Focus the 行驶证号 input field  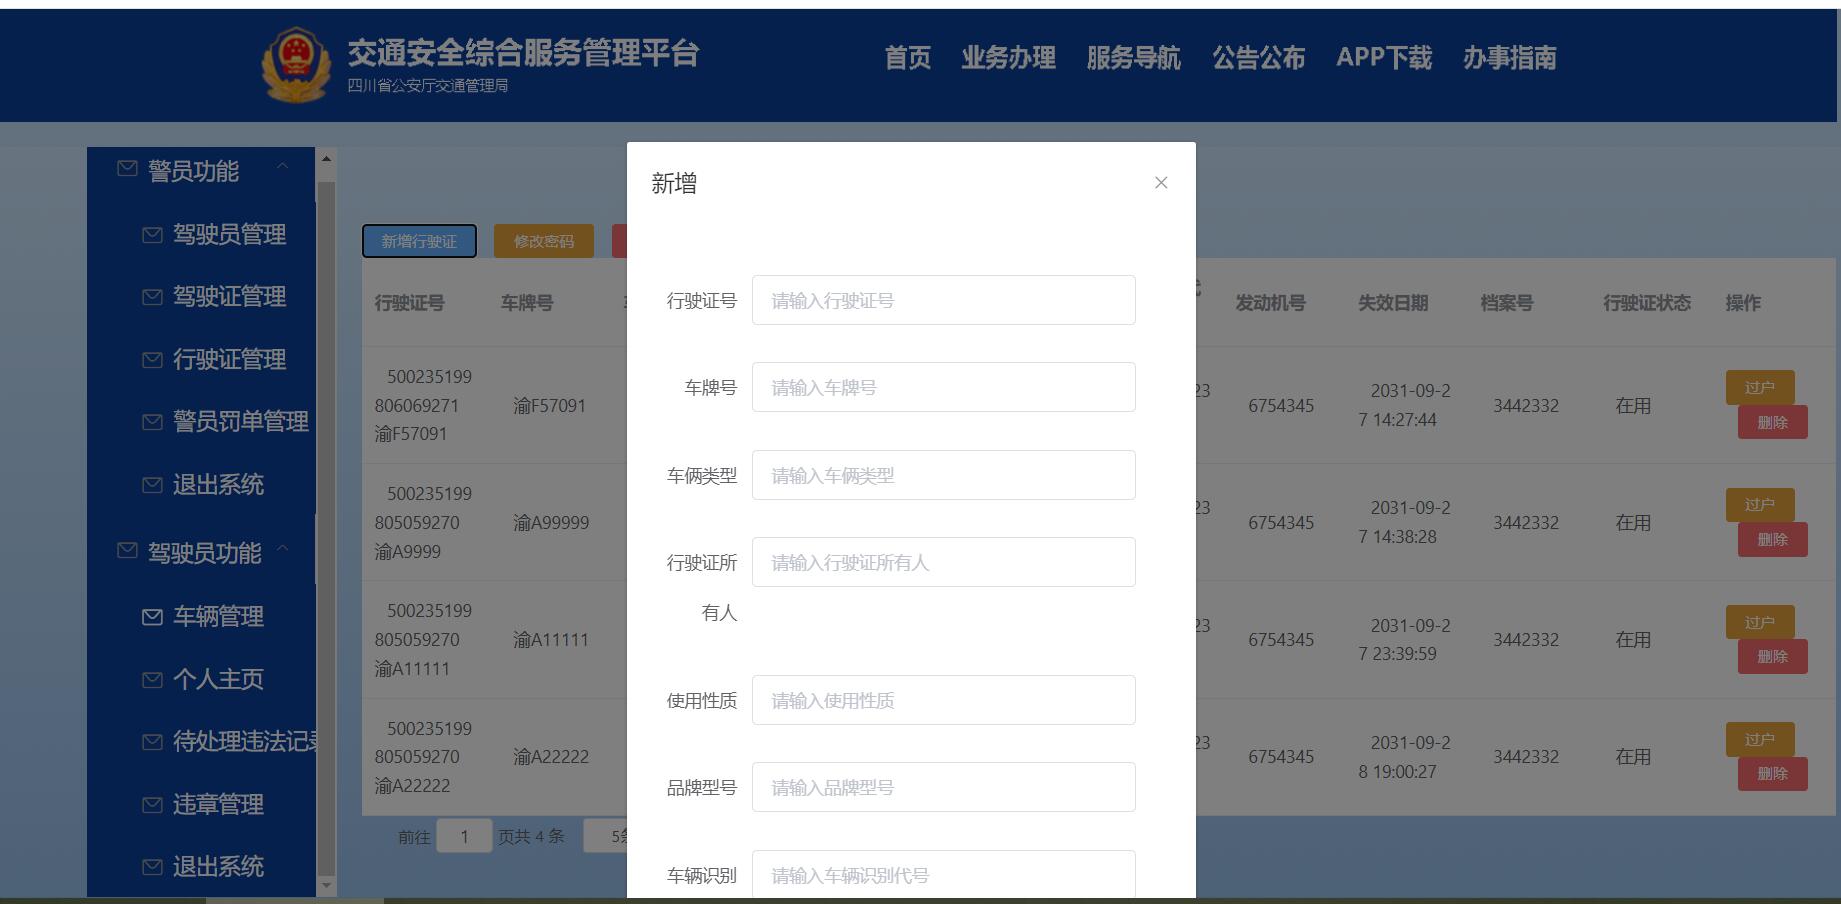pos(944,300)
